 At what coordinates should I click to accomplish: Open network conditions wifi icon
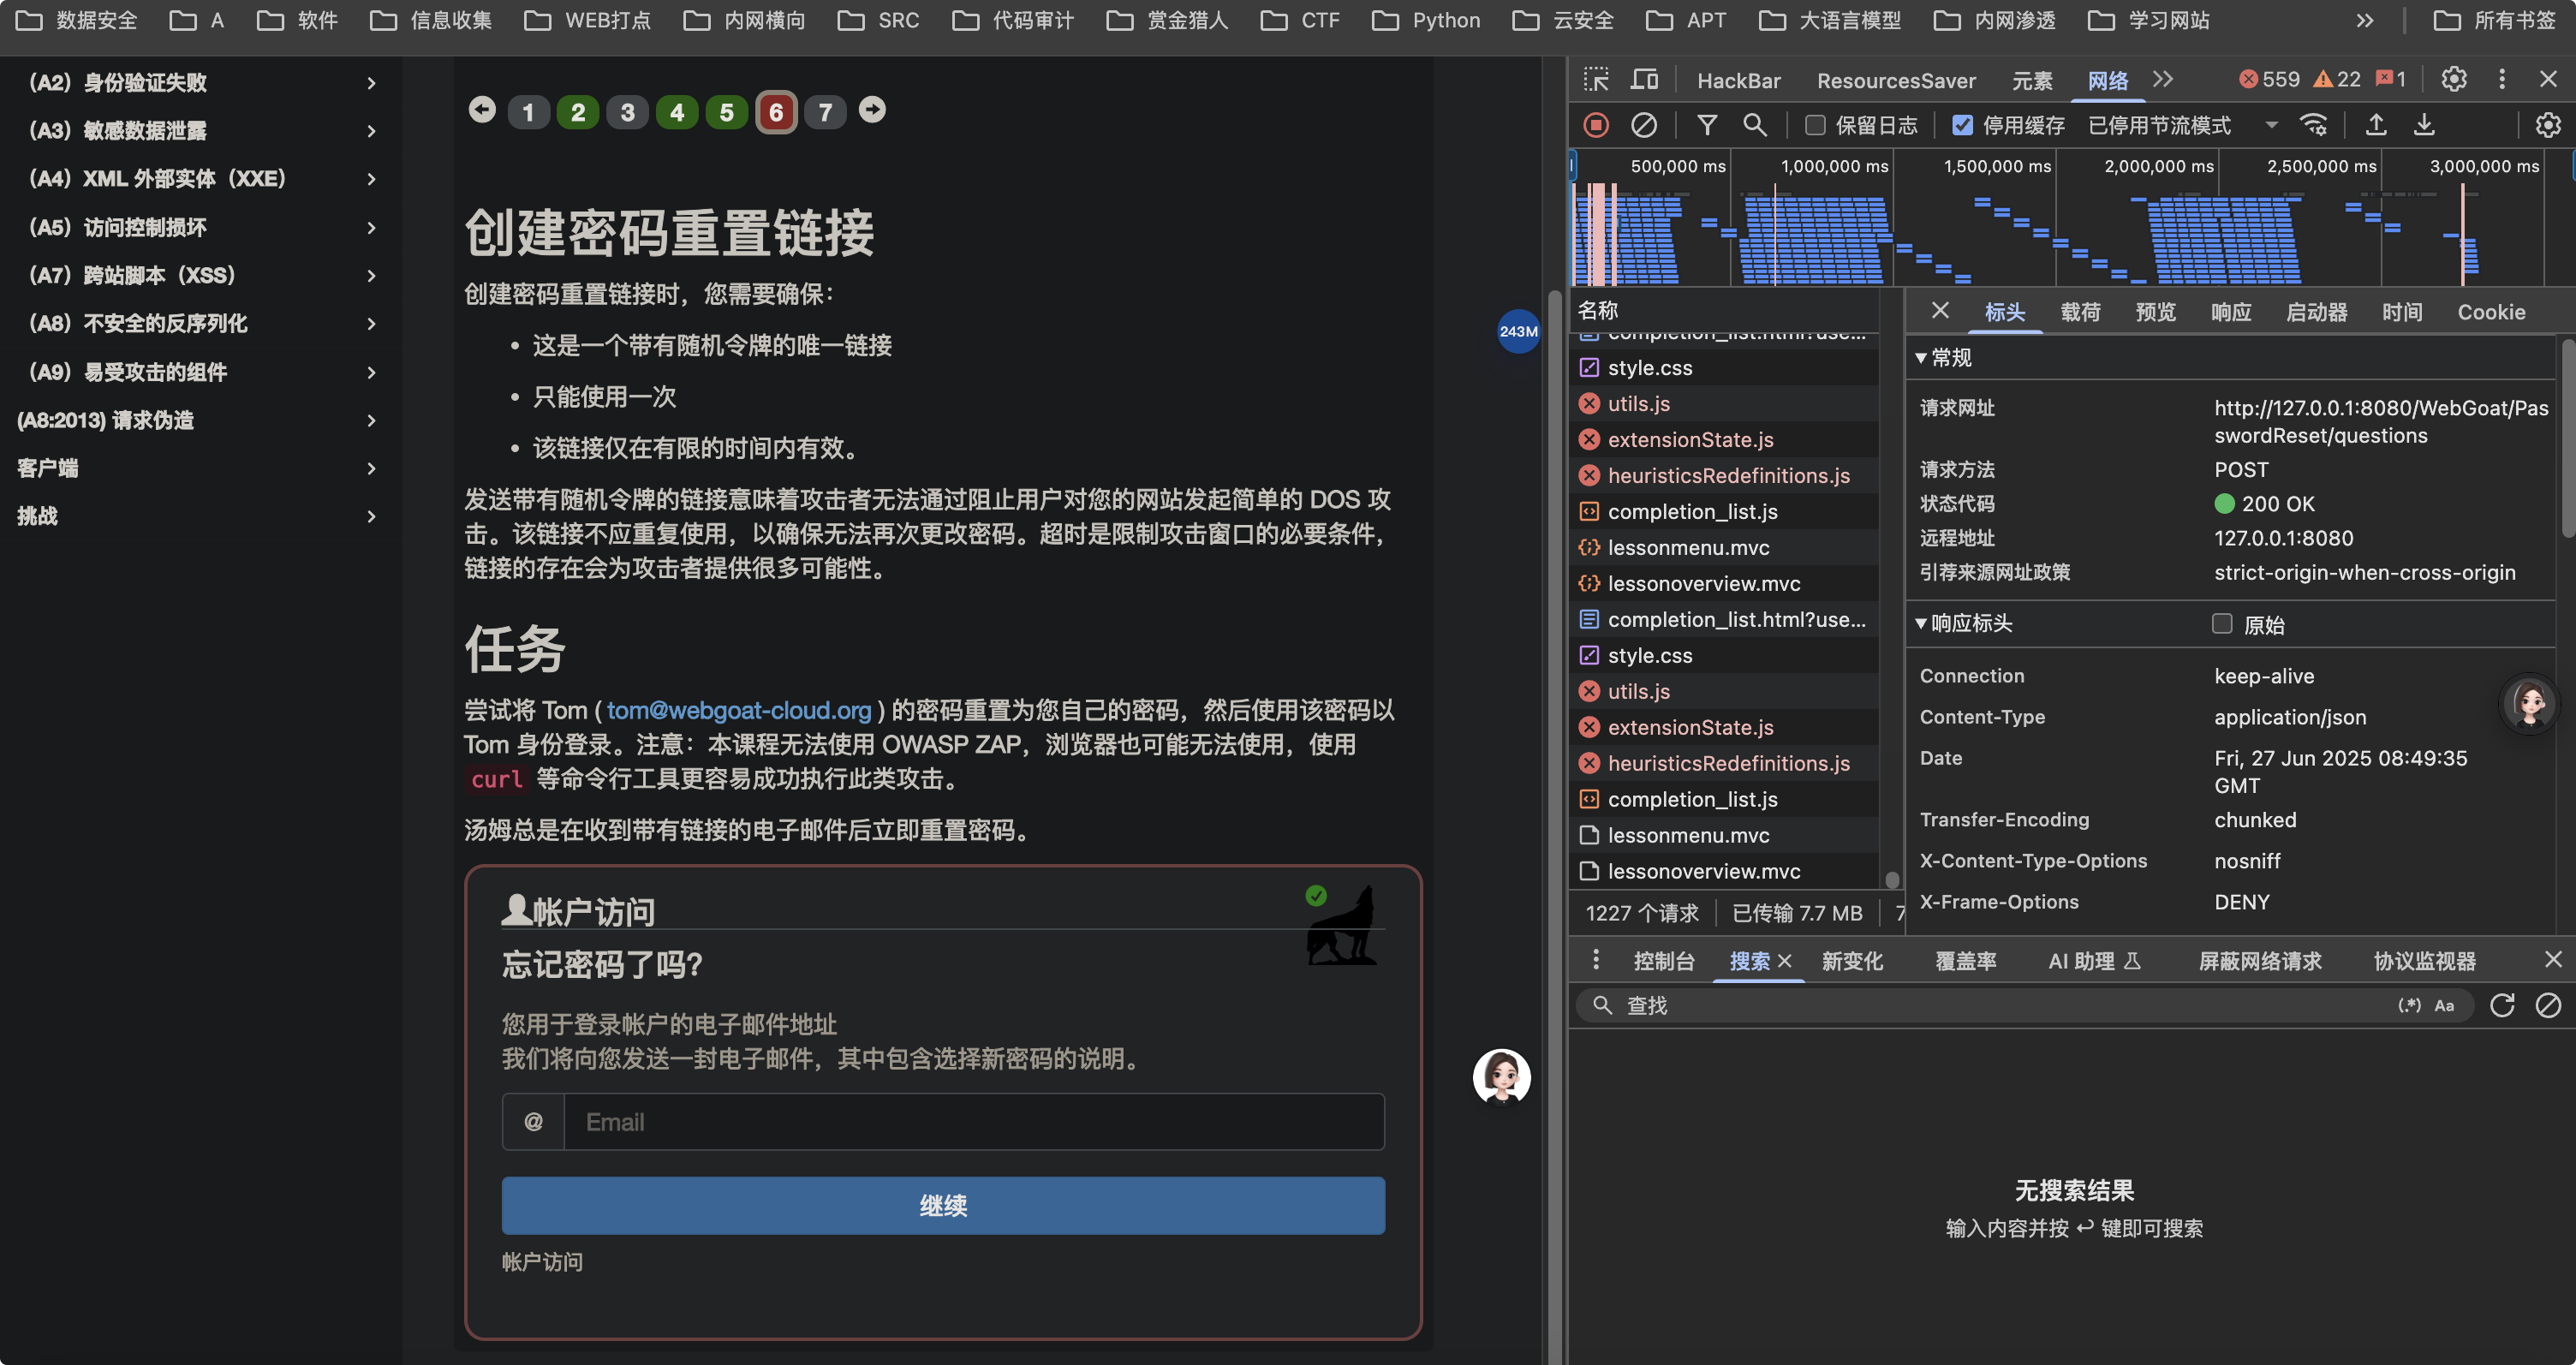click(x=2313, y=125)
